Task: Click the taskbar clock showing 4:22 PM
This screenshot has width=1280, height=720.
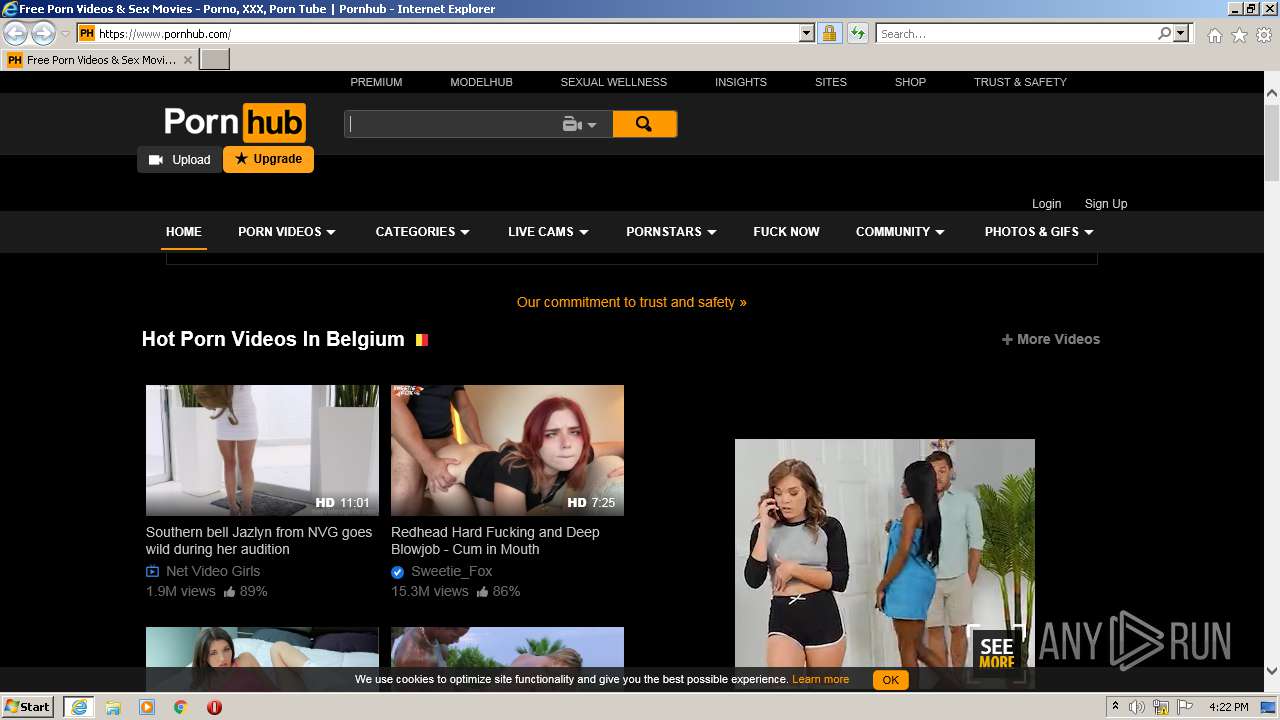Action: [1228, 707]
